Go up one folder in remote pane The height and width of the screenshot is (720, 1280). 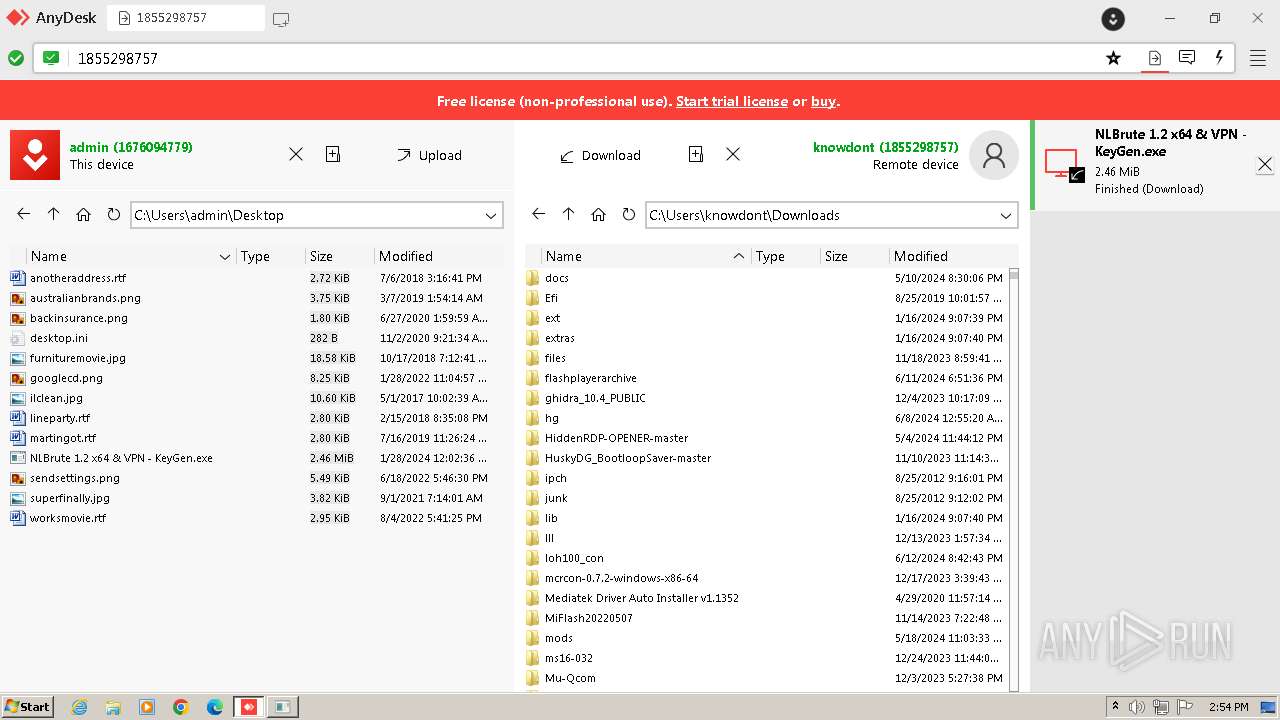pyautogui.click(x=569, y=214)
